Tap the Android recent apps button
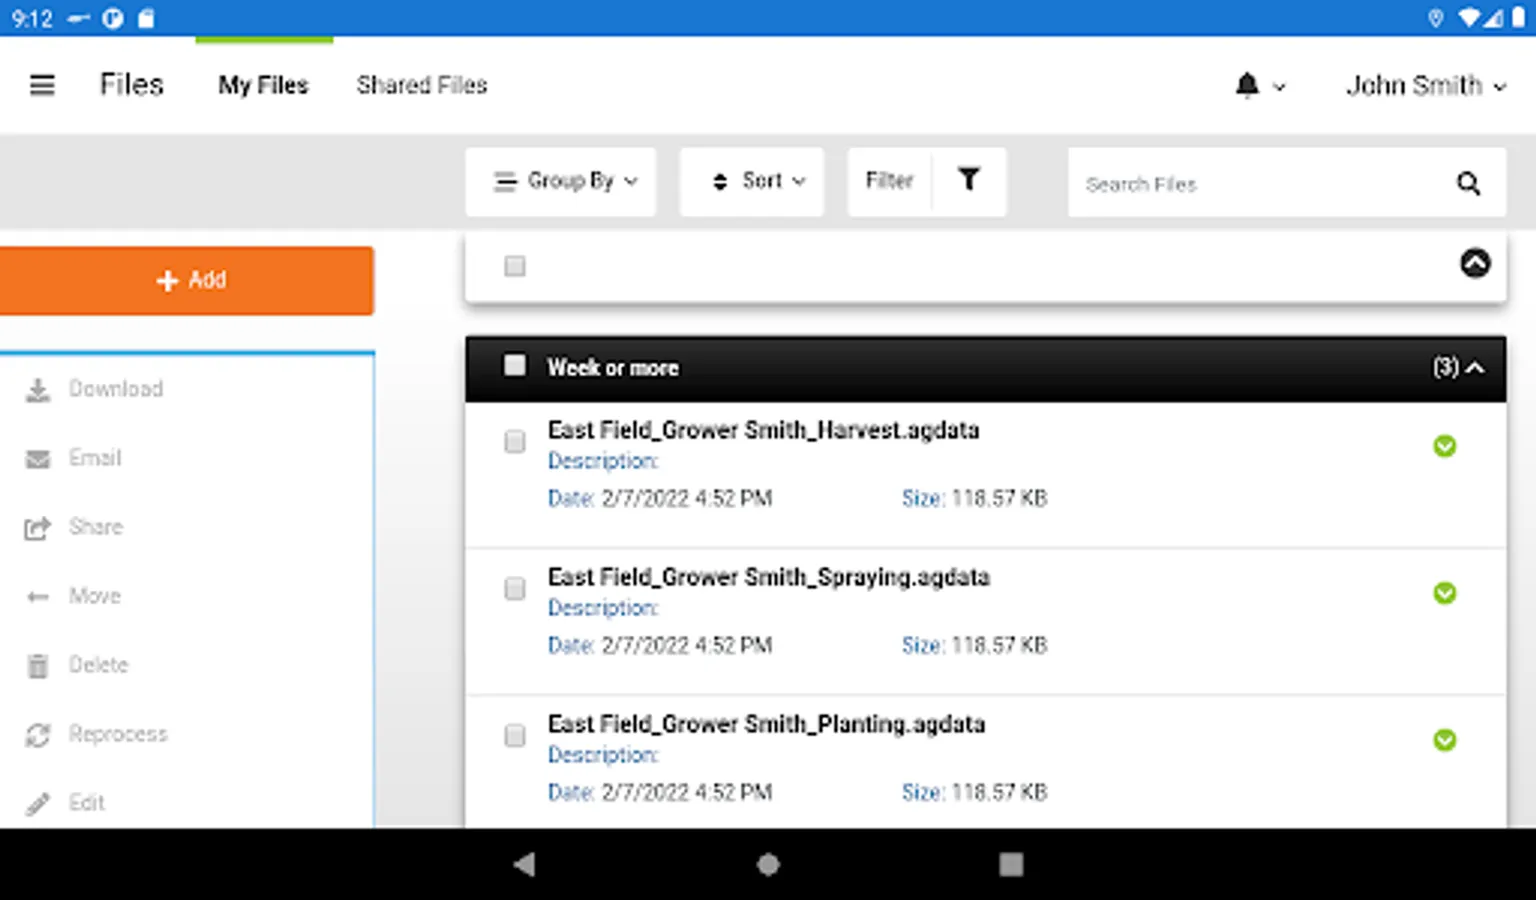 (x=1011, y=864)
